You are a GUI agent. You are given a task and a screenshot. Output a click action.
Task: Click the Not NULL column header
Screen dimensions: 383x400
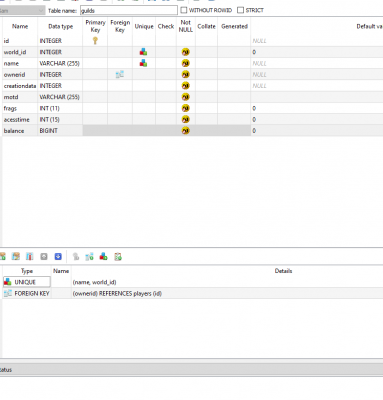pos(186,26)
